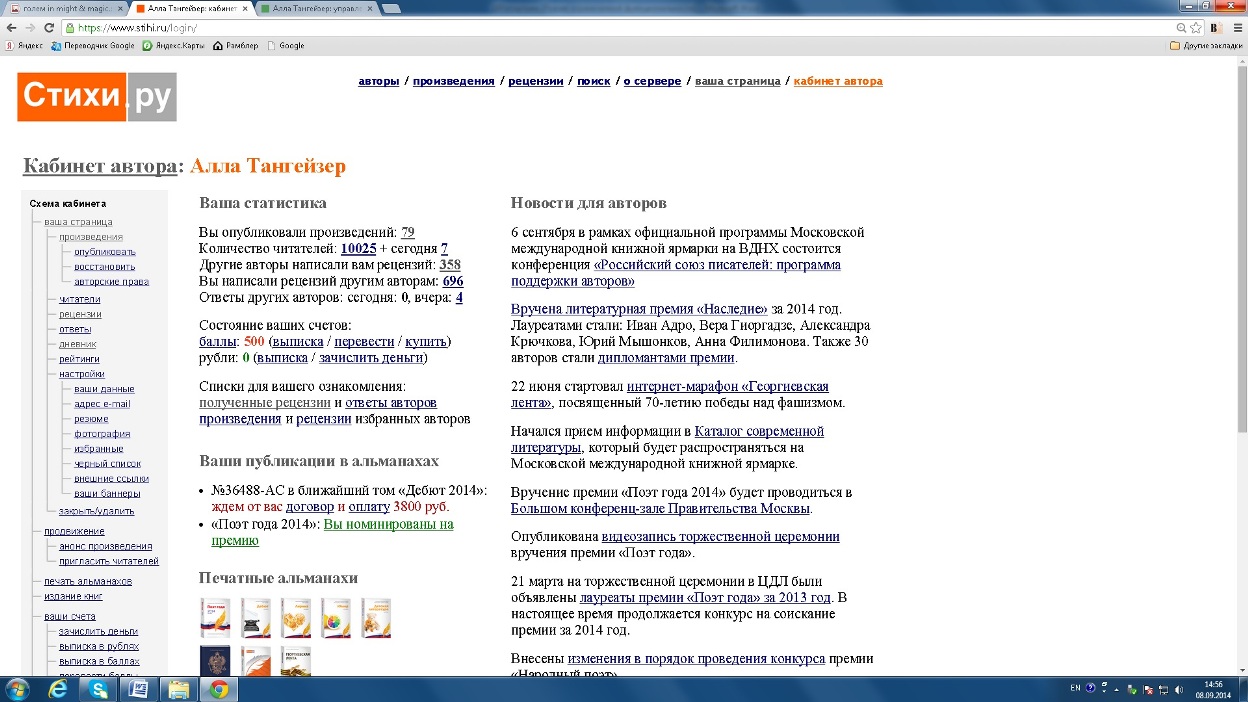Open 'печать альманахов' in the cabinet tree
Image resolution: width=1248 pixels, height=702 pixels.
pos(88,581)
